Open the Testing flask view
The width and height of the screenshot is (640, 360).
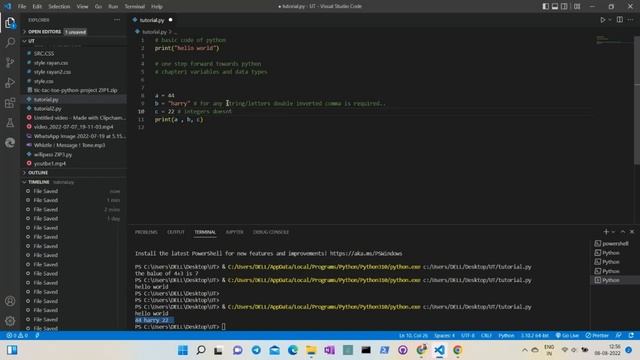pyautogui.click(x=10, y=122)
